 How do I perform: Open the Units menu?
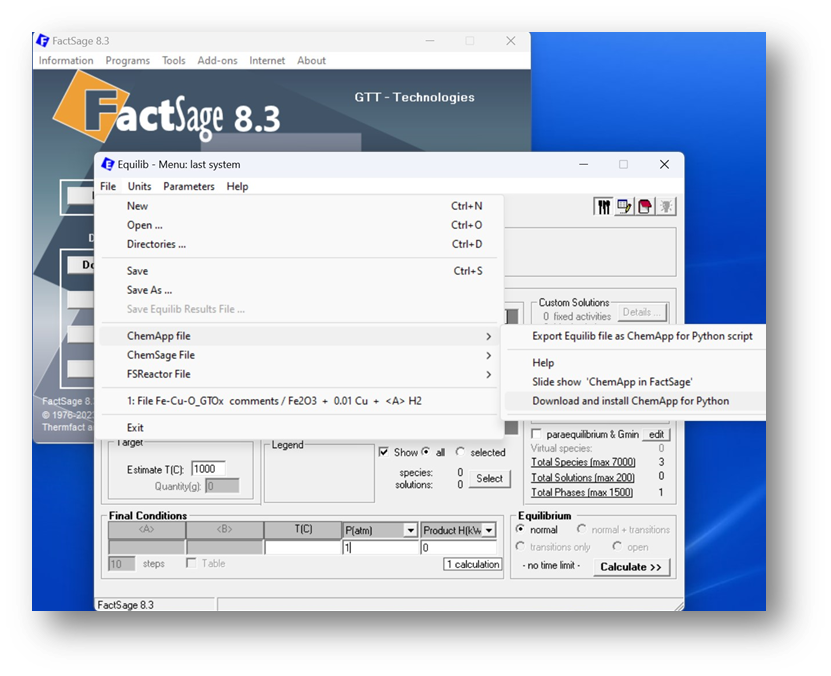click(x=139, y=186)
